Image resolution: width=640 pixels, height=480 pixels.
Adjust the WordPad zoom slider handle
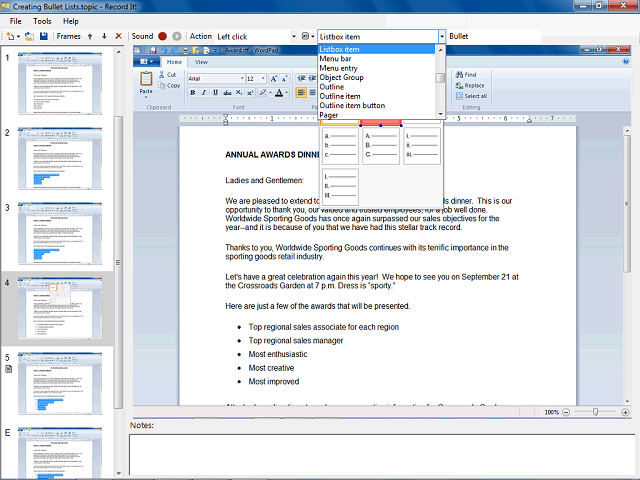[596, 412]
